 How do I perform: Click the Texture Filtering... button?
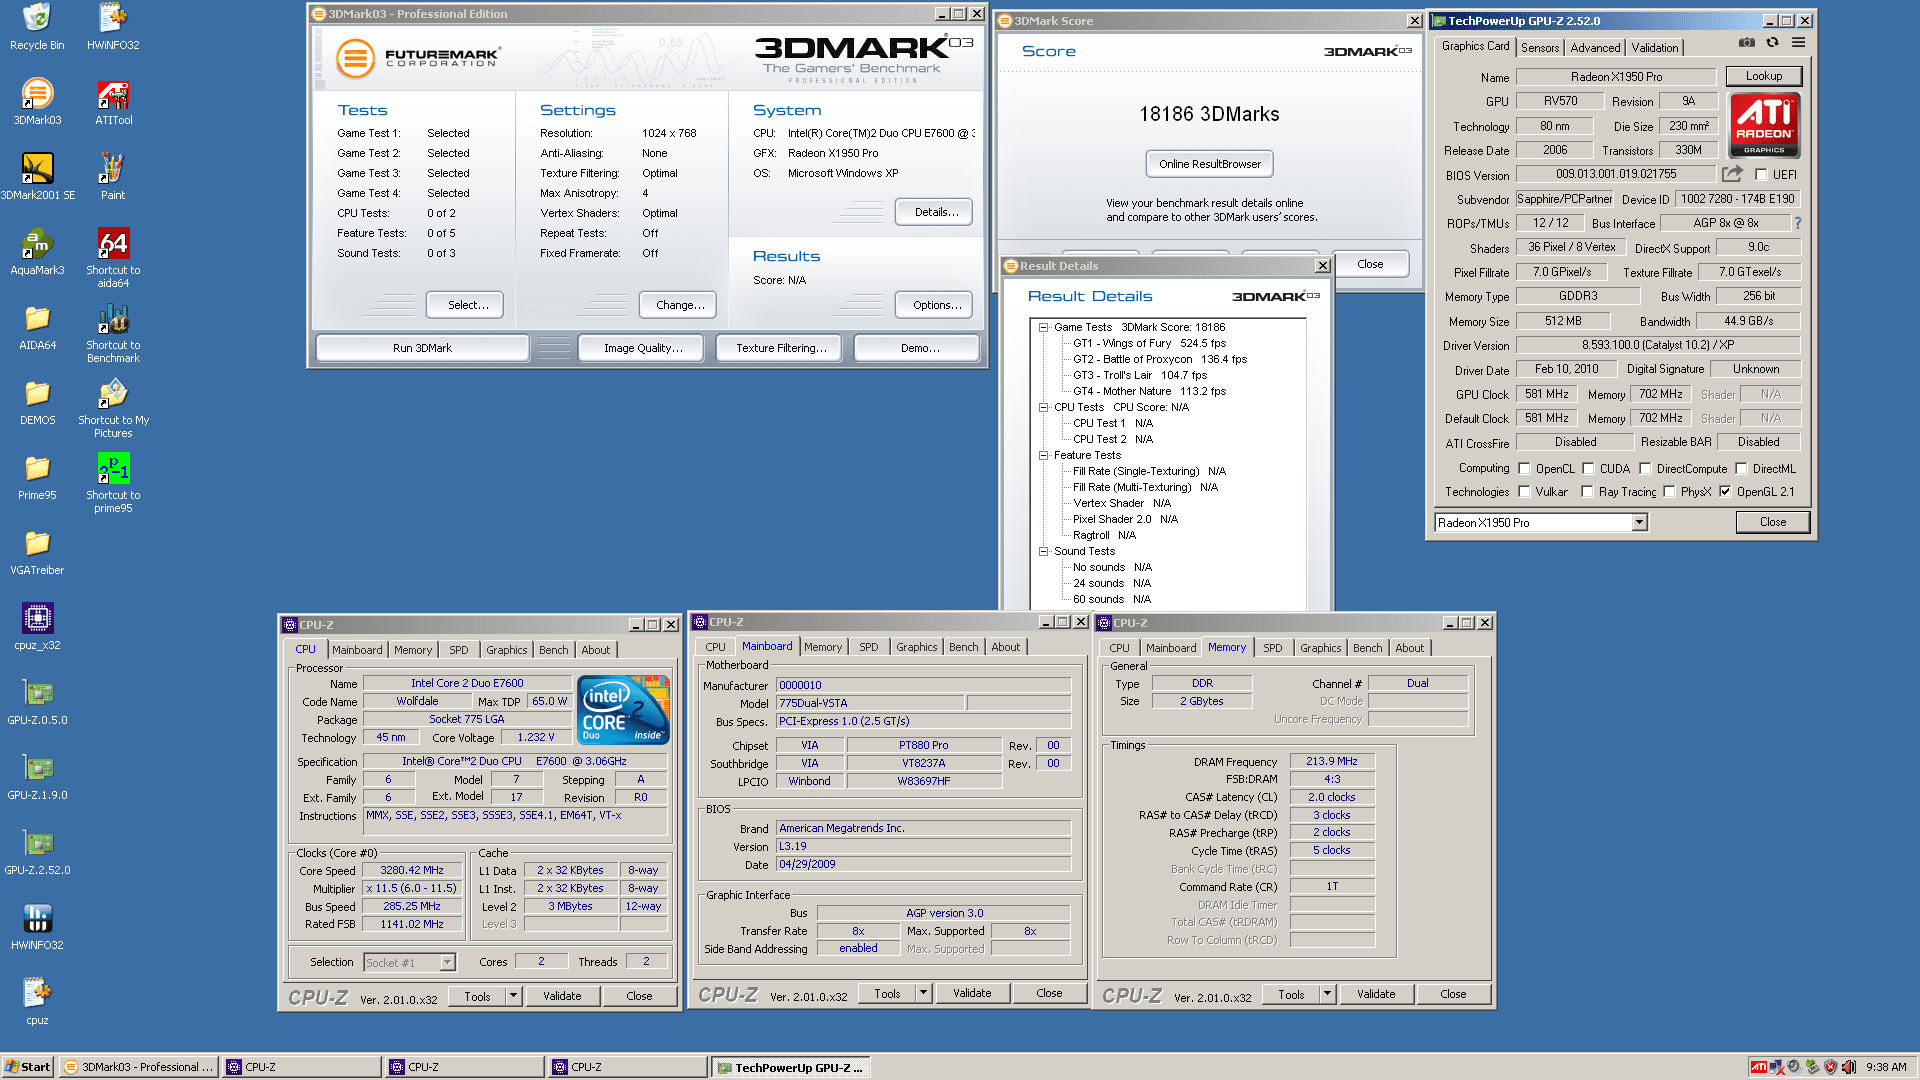coord(780,348)
